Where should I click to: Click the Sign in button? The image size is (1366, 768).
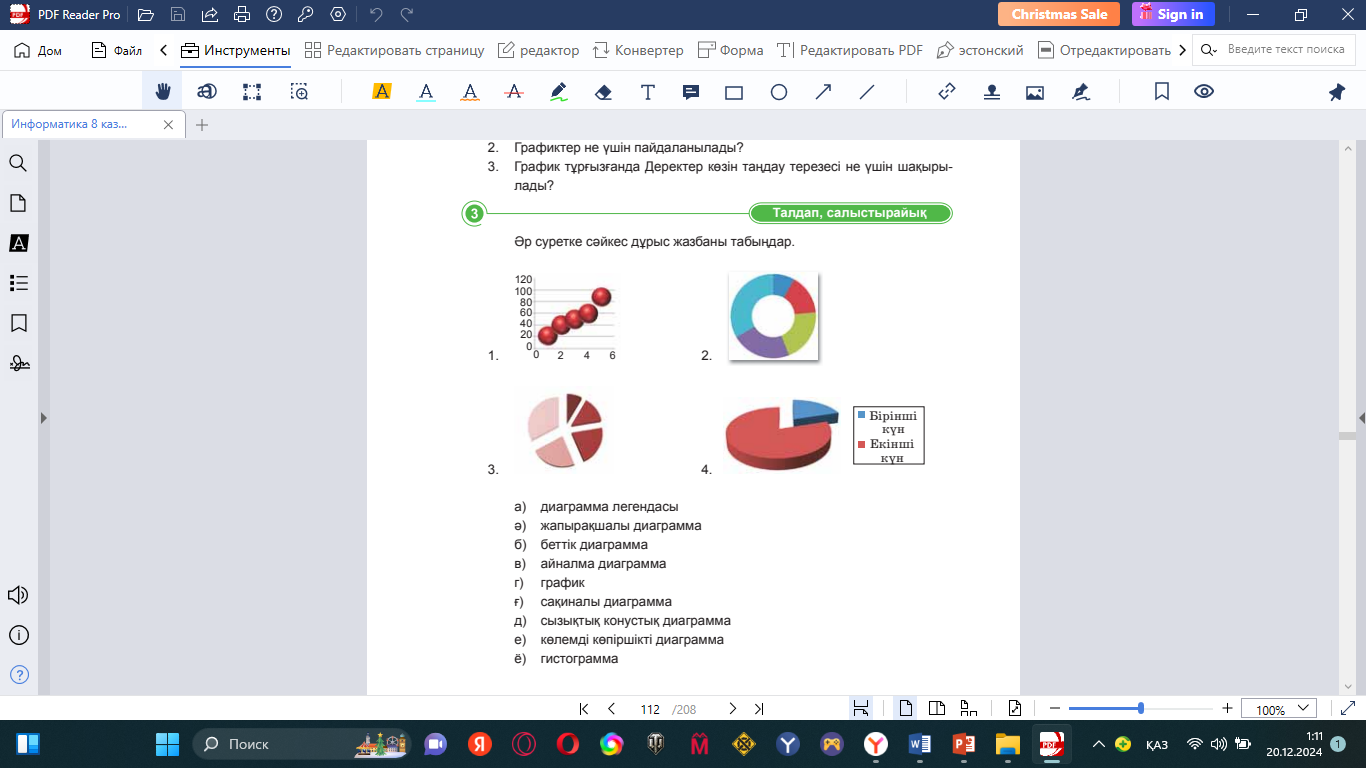(1173, 14)
